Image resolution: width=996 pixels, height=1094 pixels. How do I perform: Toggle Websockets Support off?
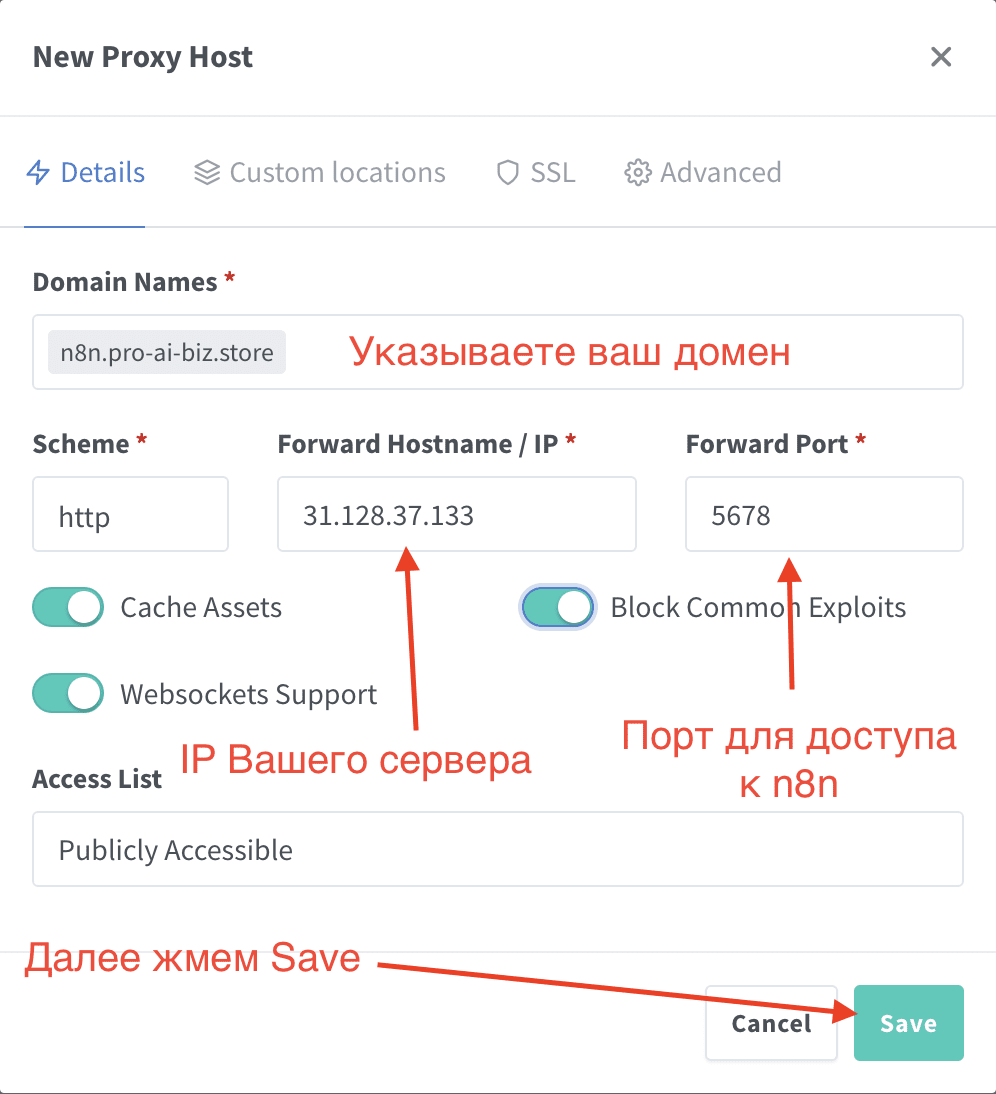click(67, 693)
